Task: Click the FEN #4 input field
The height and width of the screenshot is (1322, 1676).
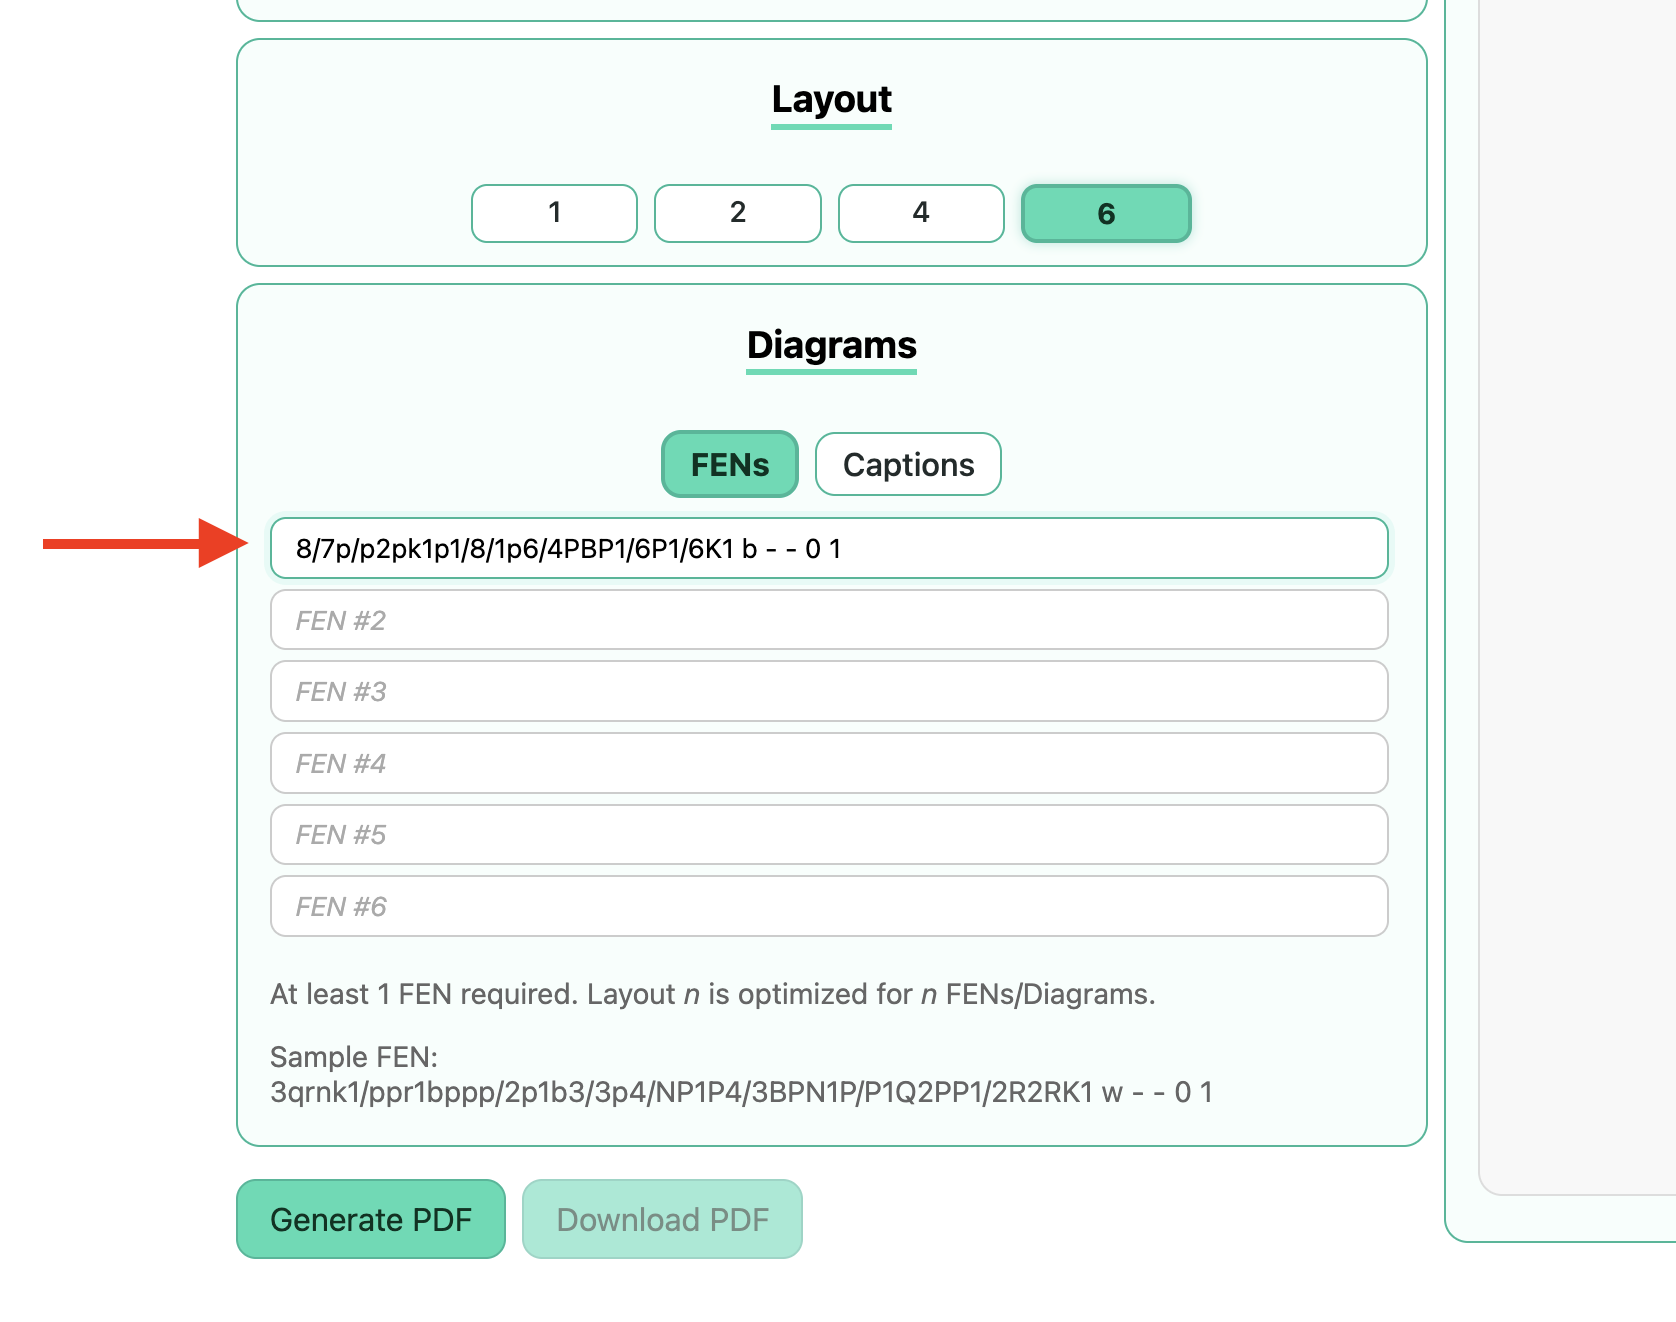Action: (828, 763)
